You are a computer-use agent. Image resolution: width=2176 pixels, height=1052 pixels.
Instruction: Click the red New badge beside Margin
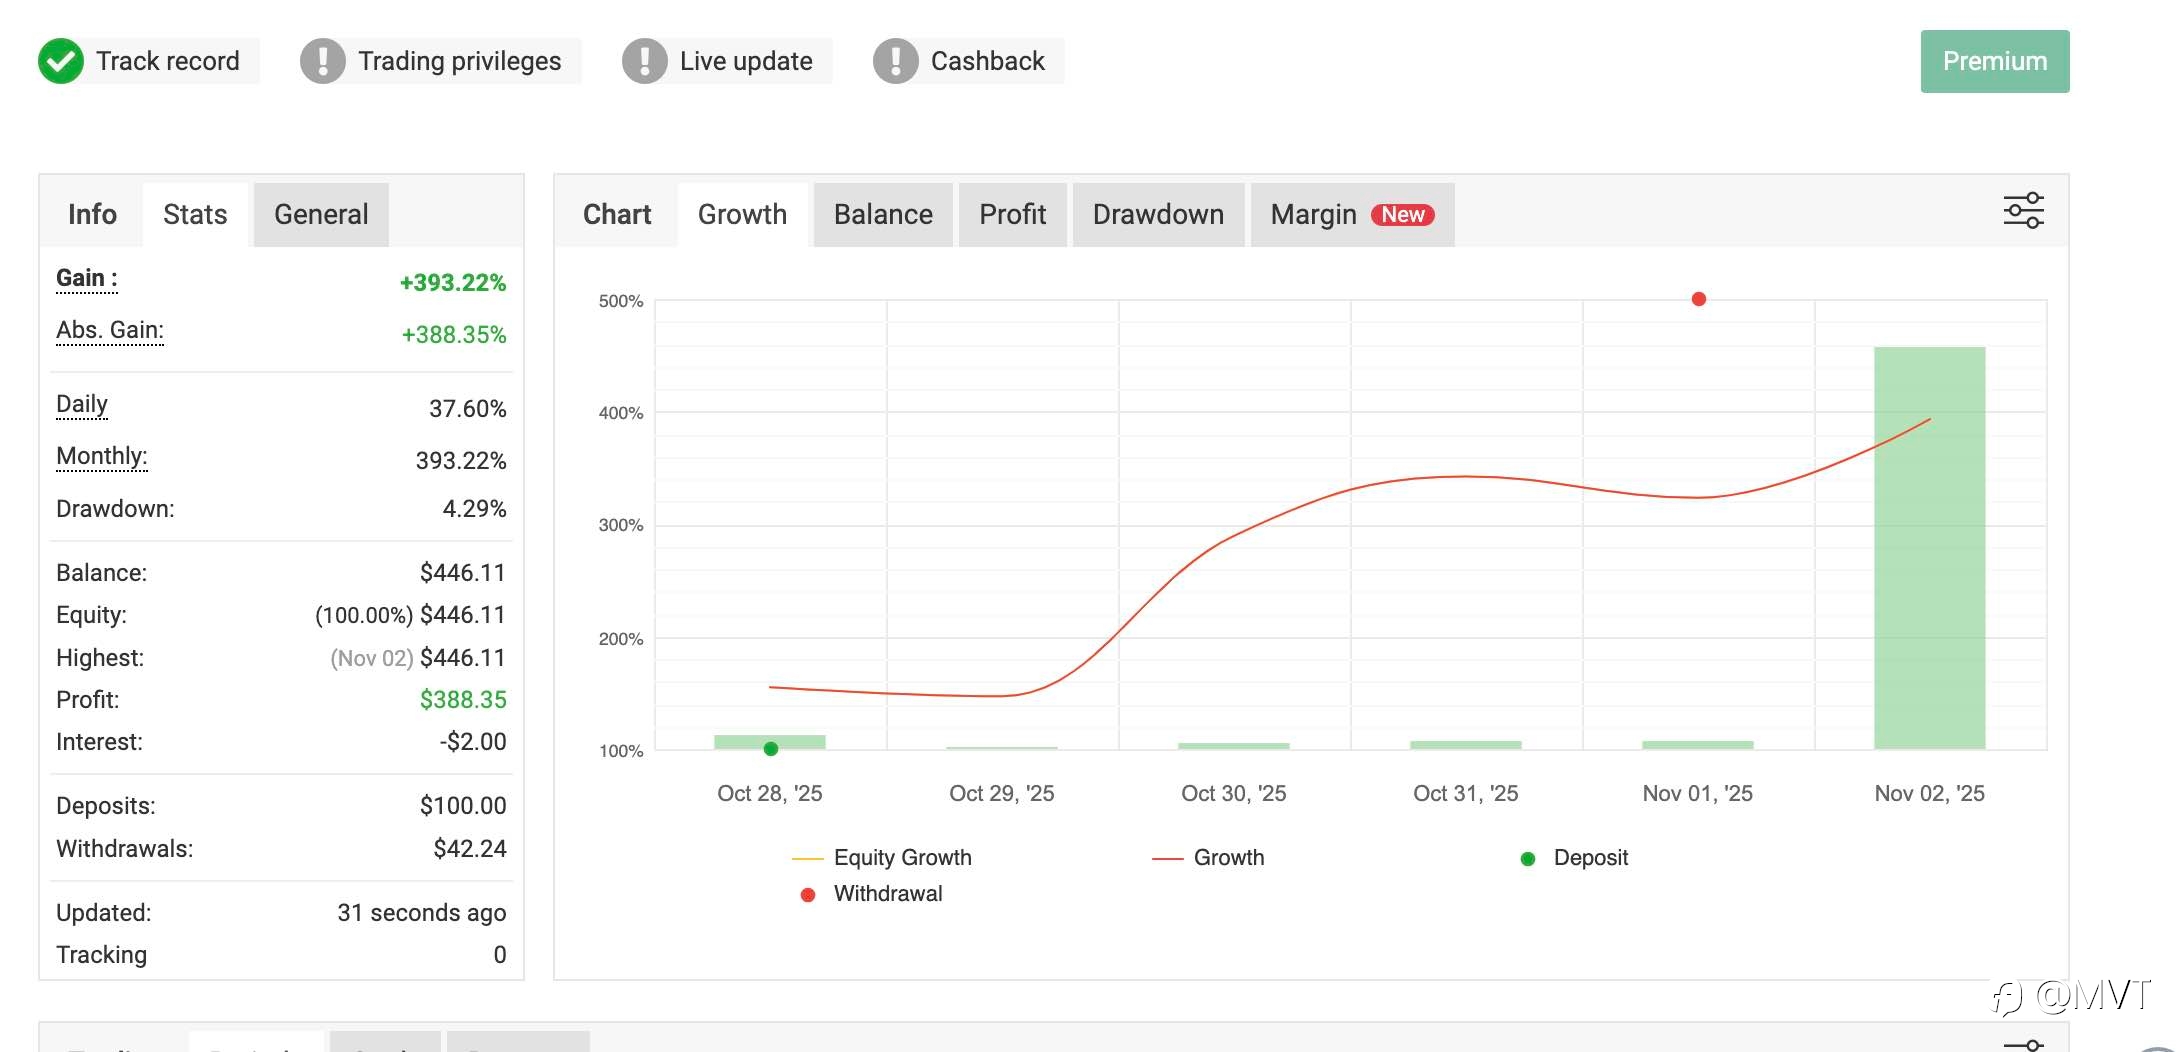pos(1402,215)
